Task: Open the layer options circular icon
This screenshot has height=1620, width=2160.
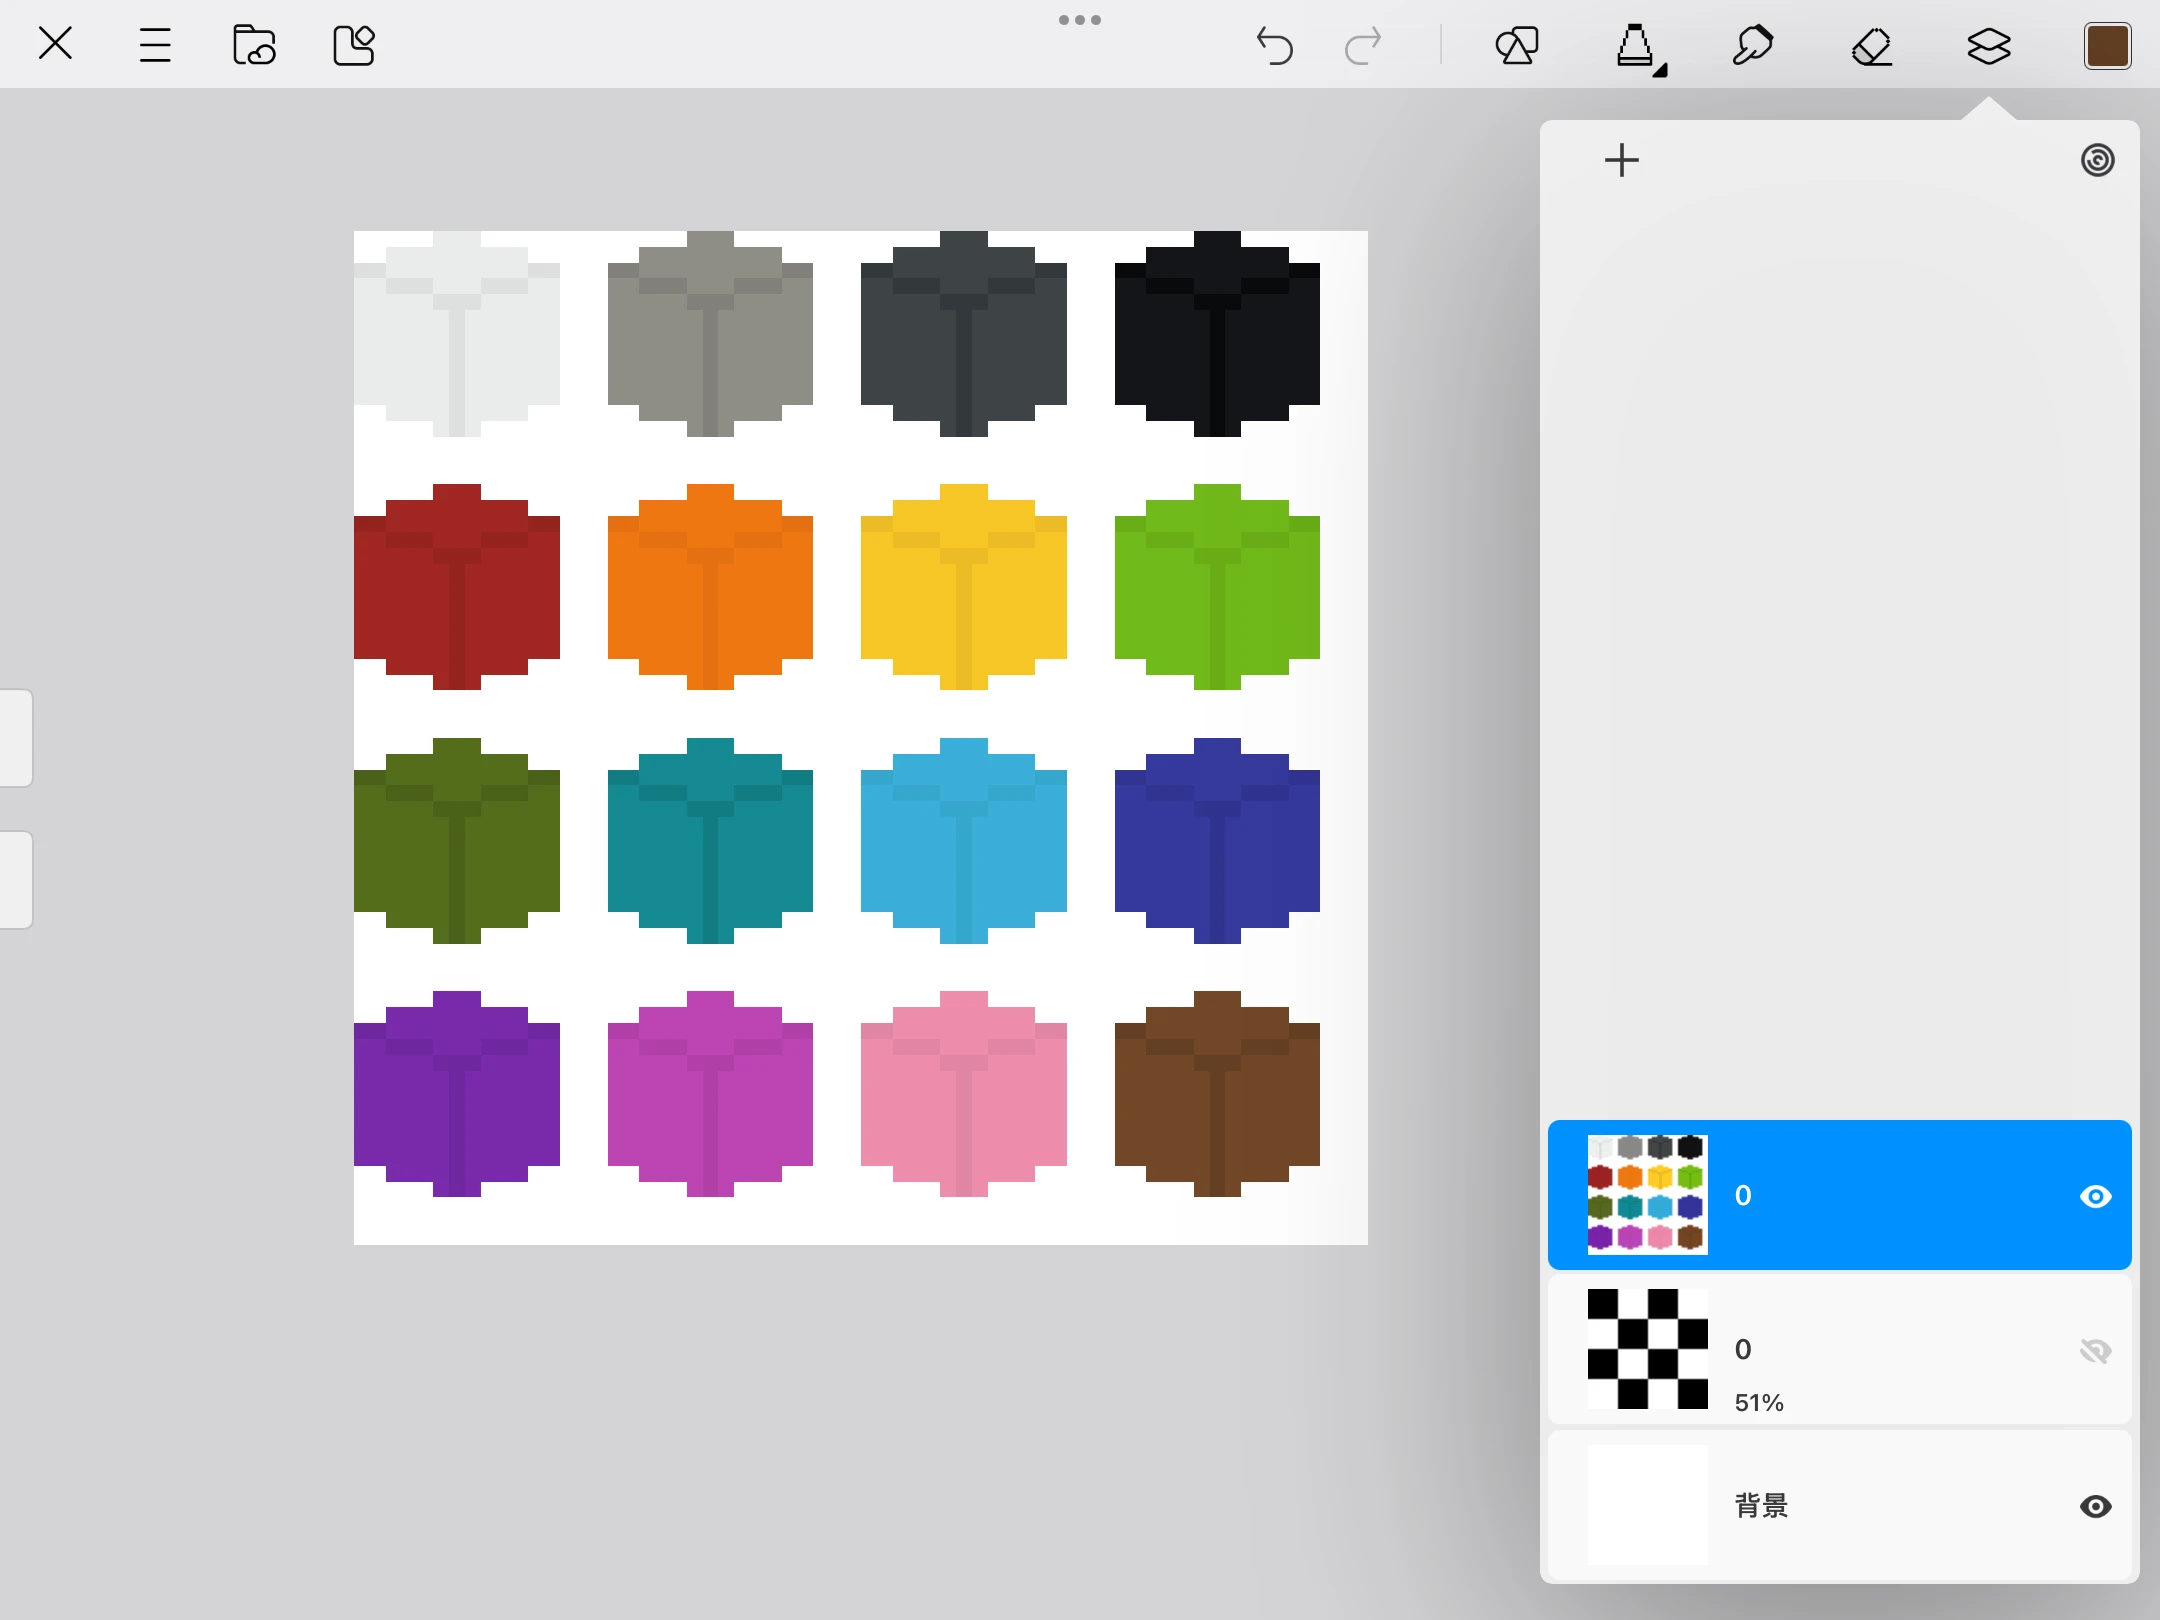Action: 2097,160
